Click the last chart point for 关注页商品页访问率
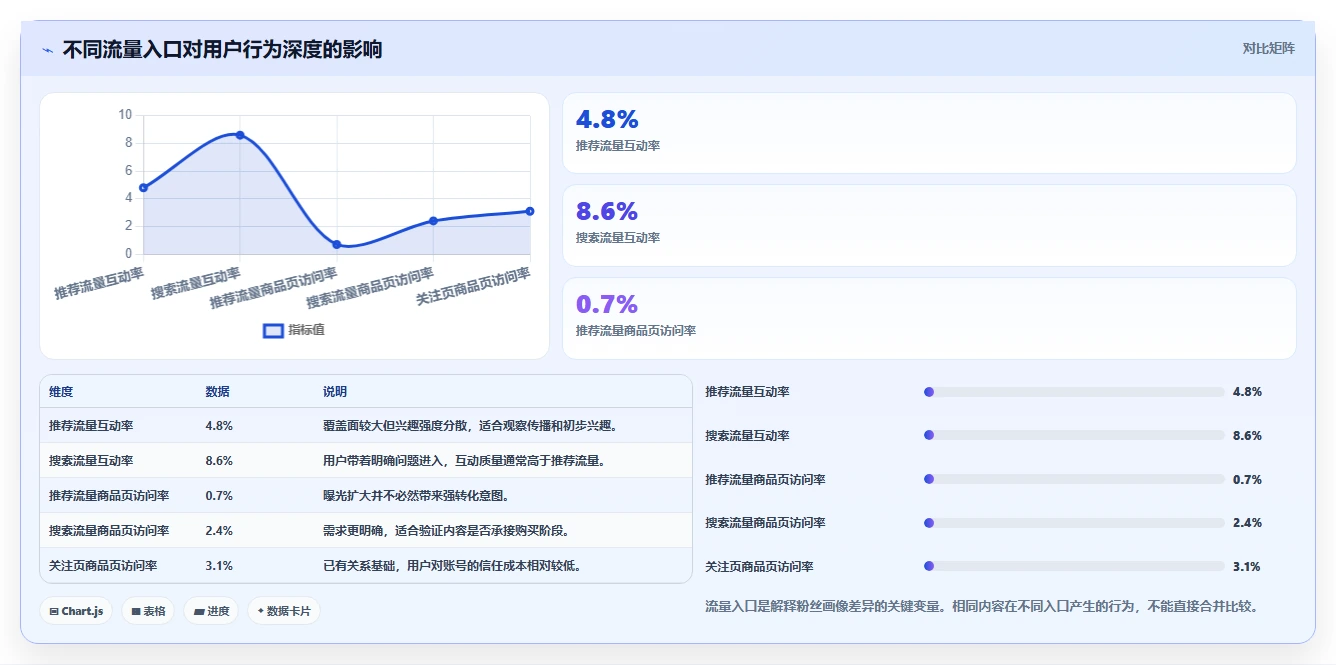The width and height of the screenshot is (1336, 665). point(529,211)
